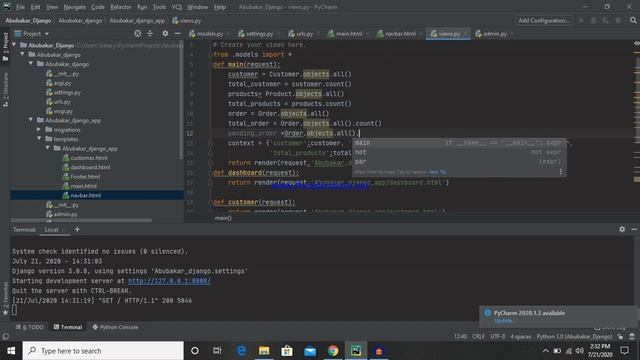This screenshot has width=640, height=360.
Task: Hide the Project panel with minus icon
Action: click(177, 33)
